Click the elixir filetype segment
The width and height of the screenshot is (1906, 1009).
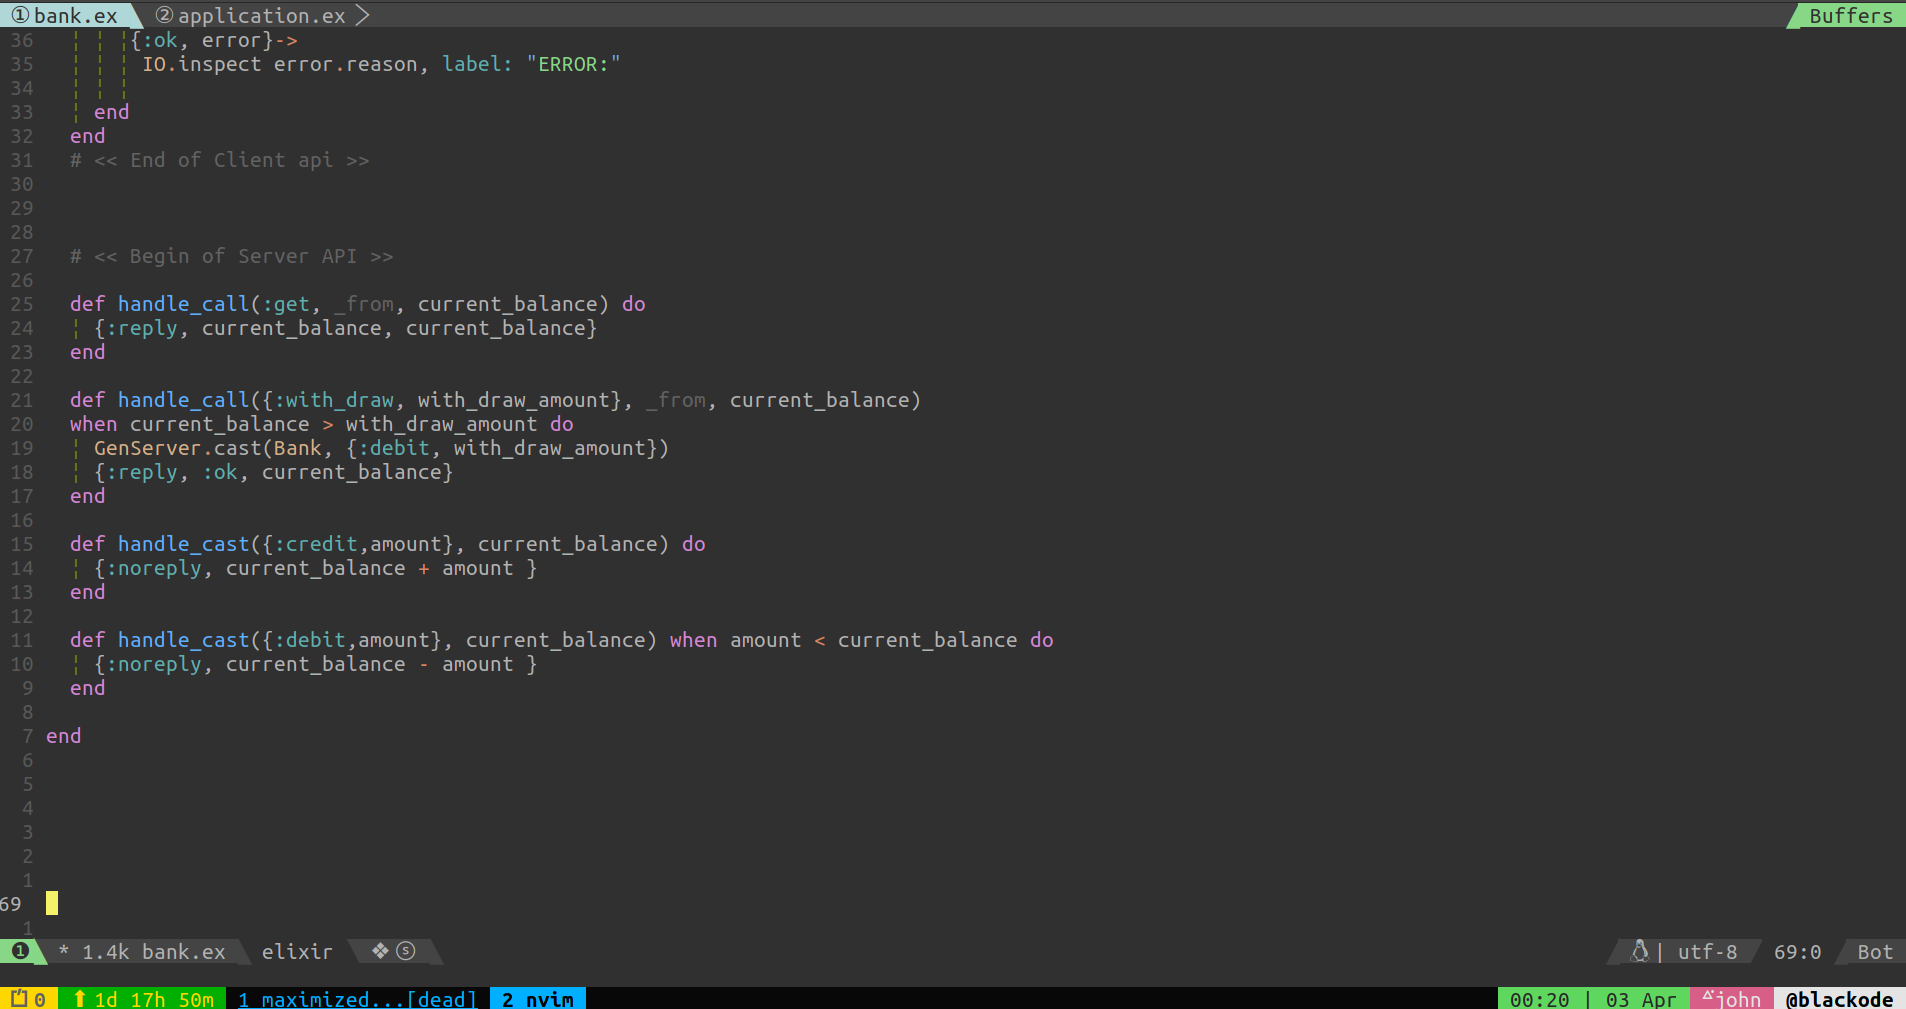tap(296, 952)
